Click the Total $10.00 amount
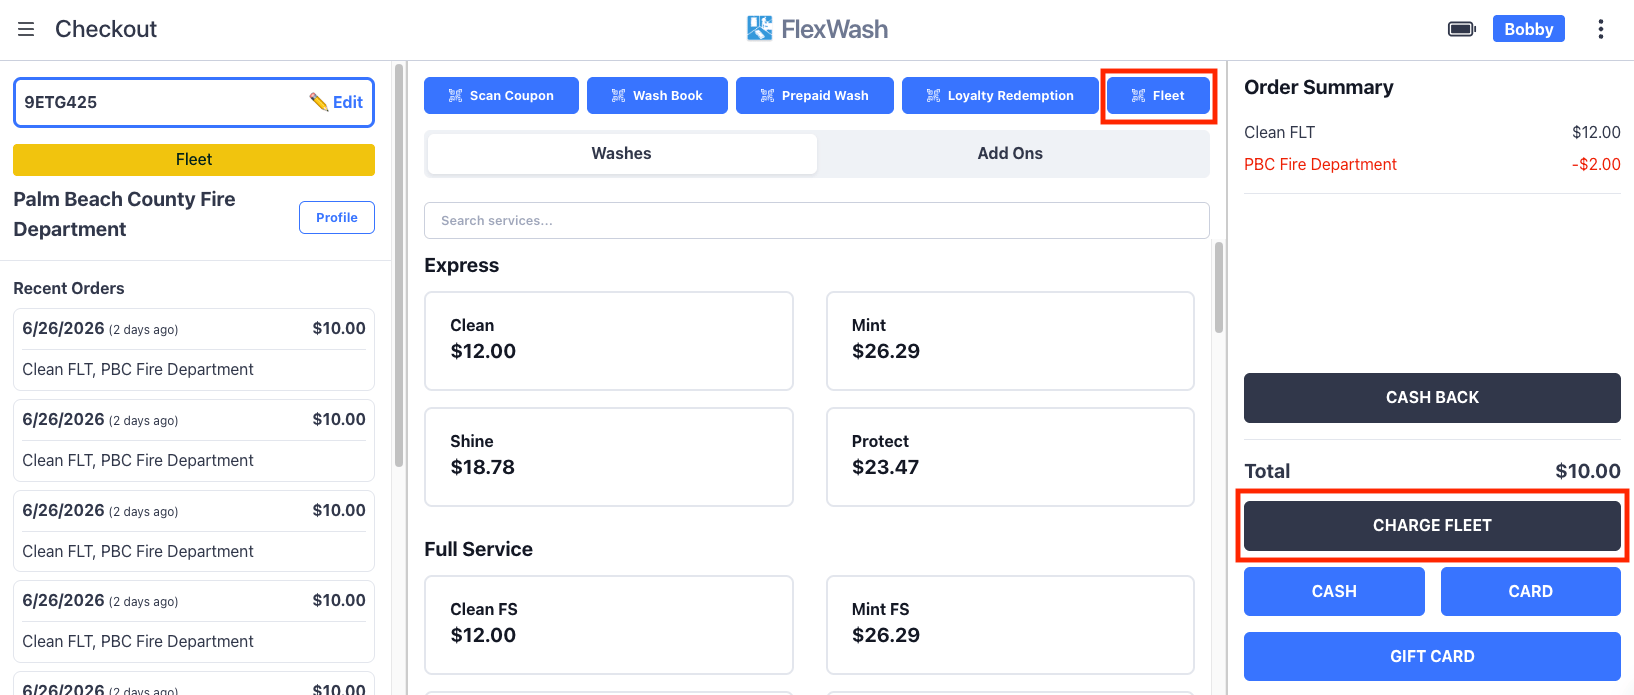The width and height of the screenshot is (1634, 695). [1588, 471]
